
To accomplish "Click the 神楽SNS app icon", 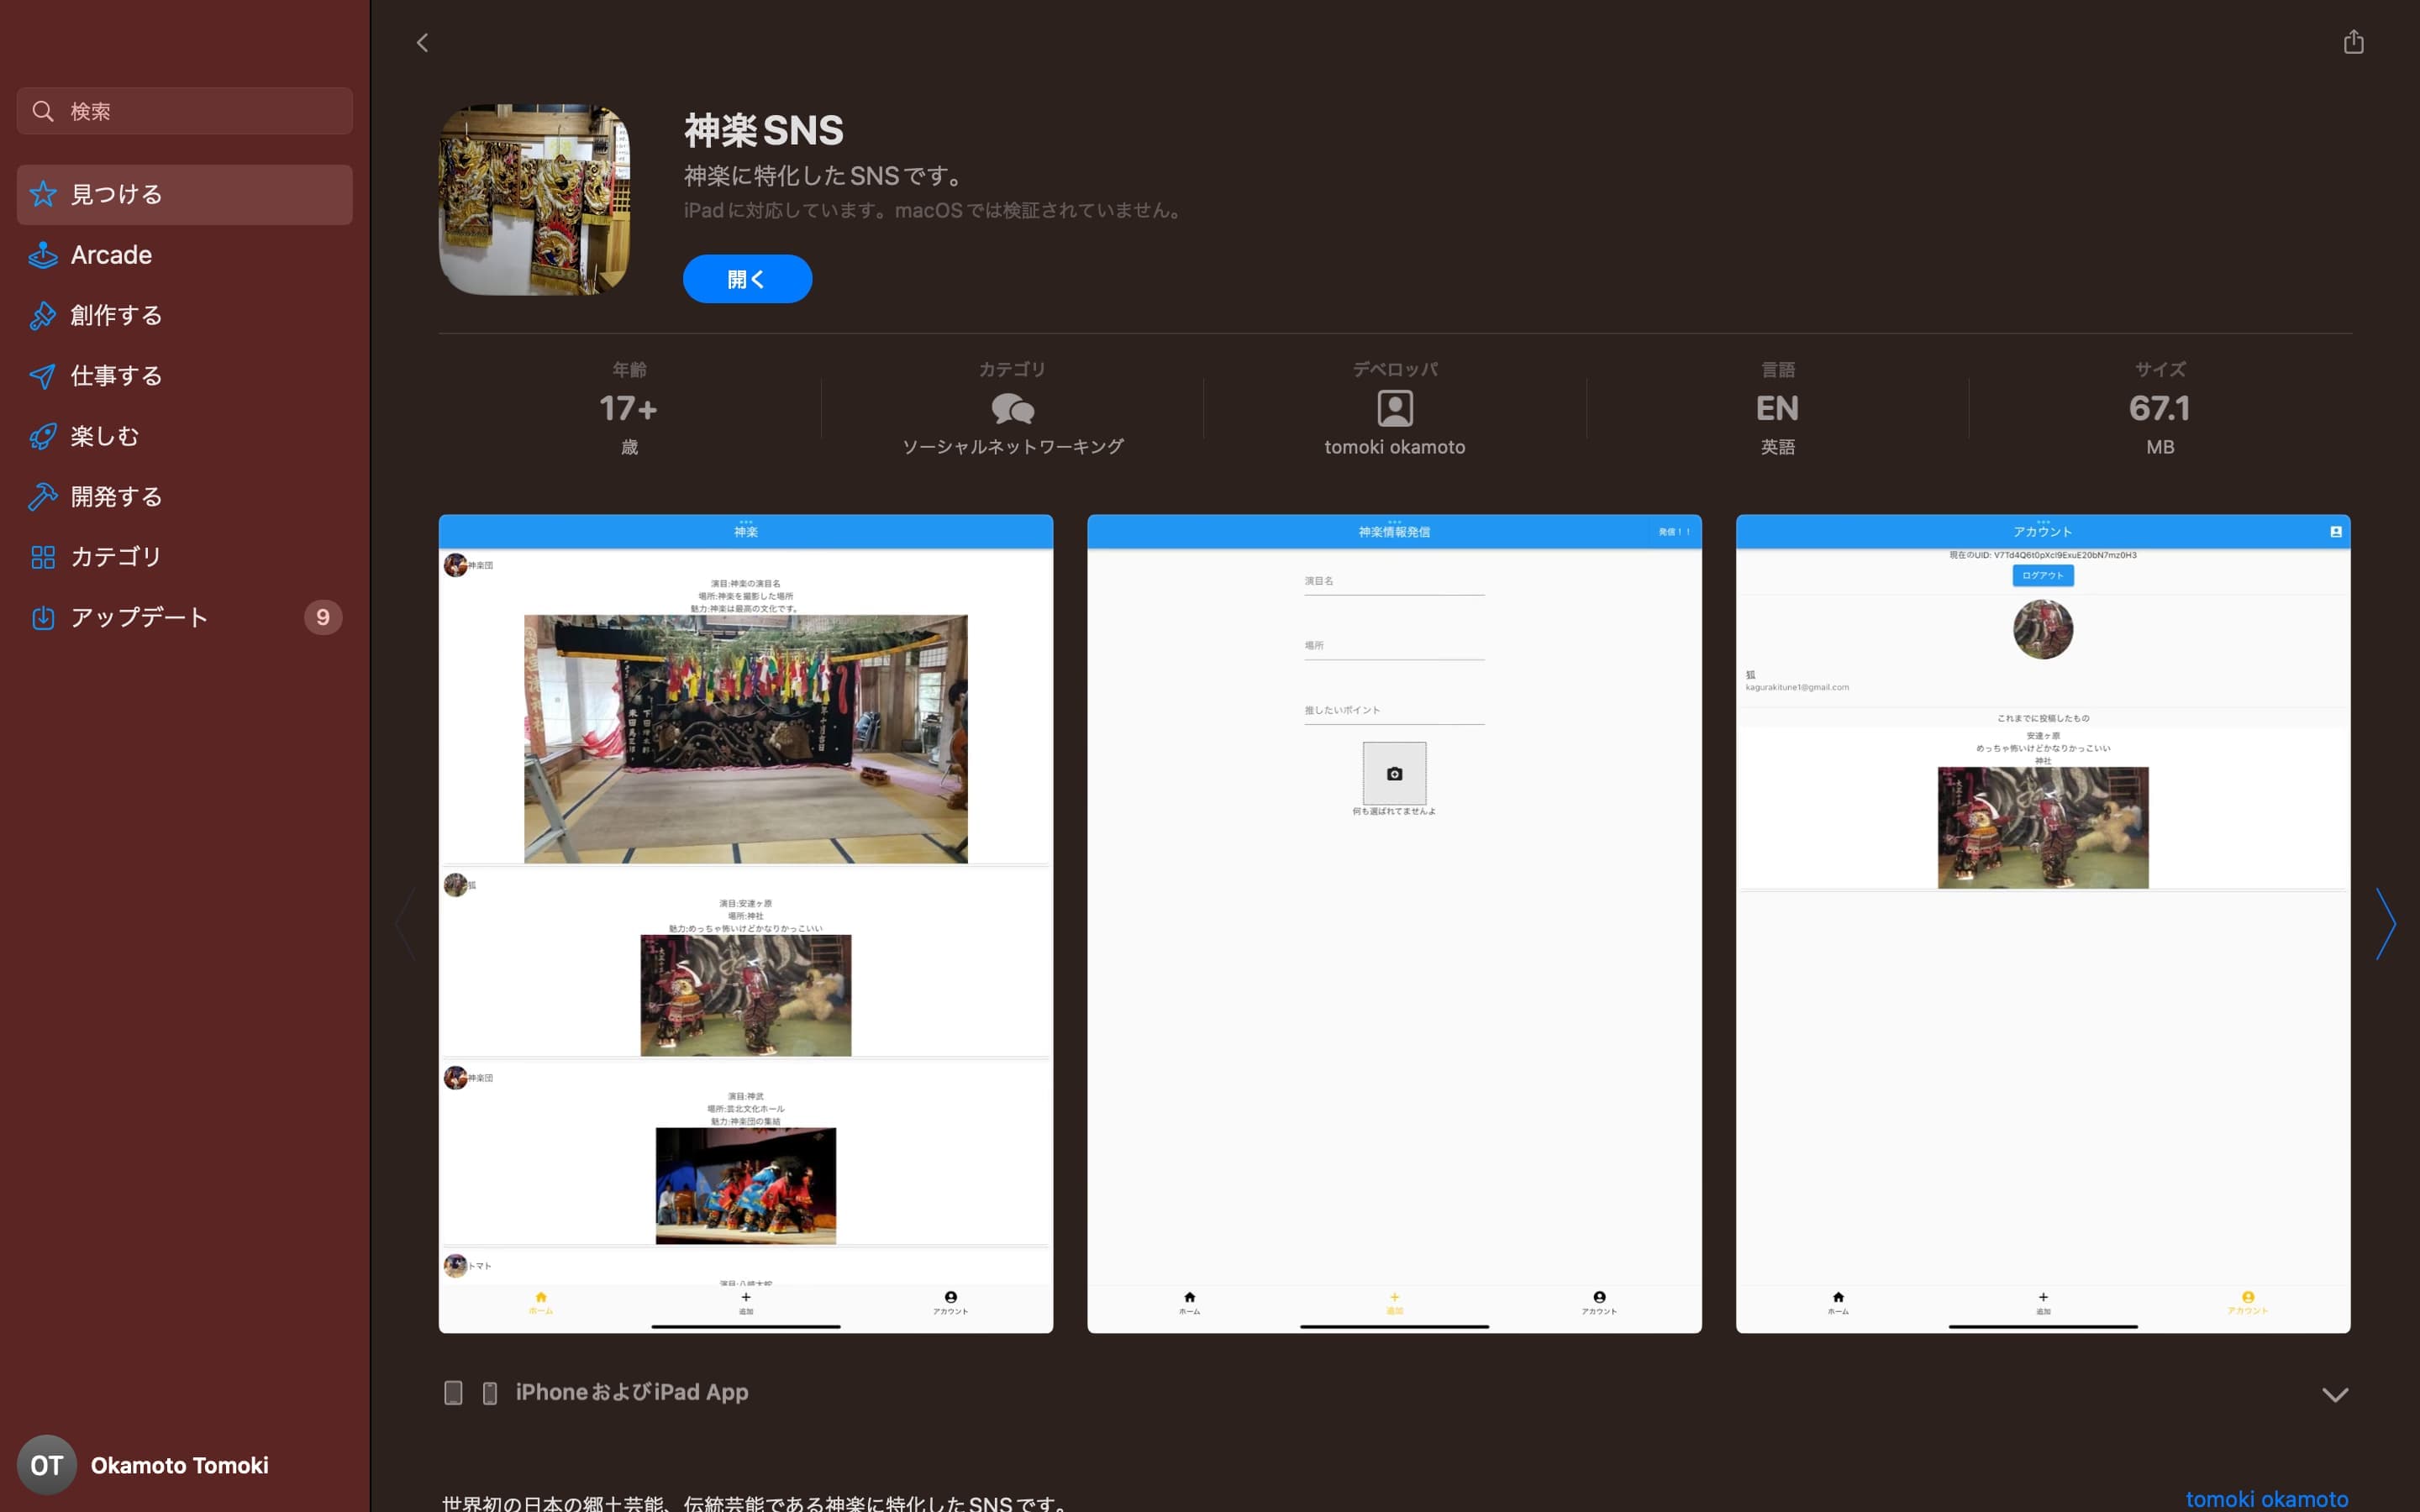I will [534, 200].
